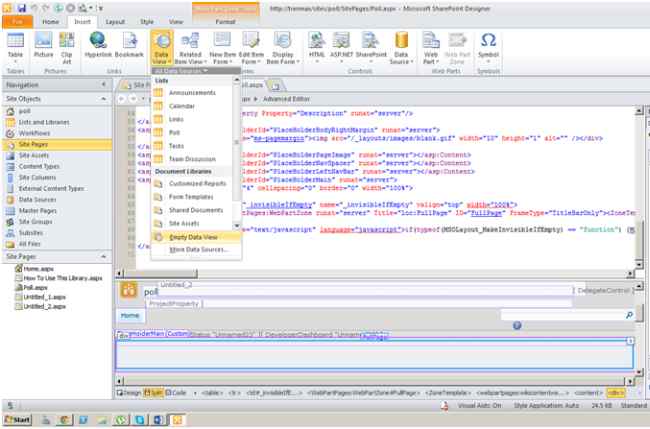
Task: Switch to Code view mode
Action: coord(178,393)
